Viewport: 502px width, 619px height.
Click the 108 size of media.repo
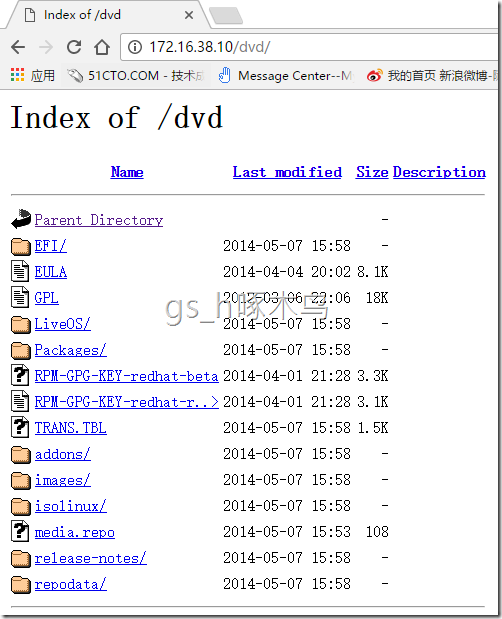coord(377,533)
